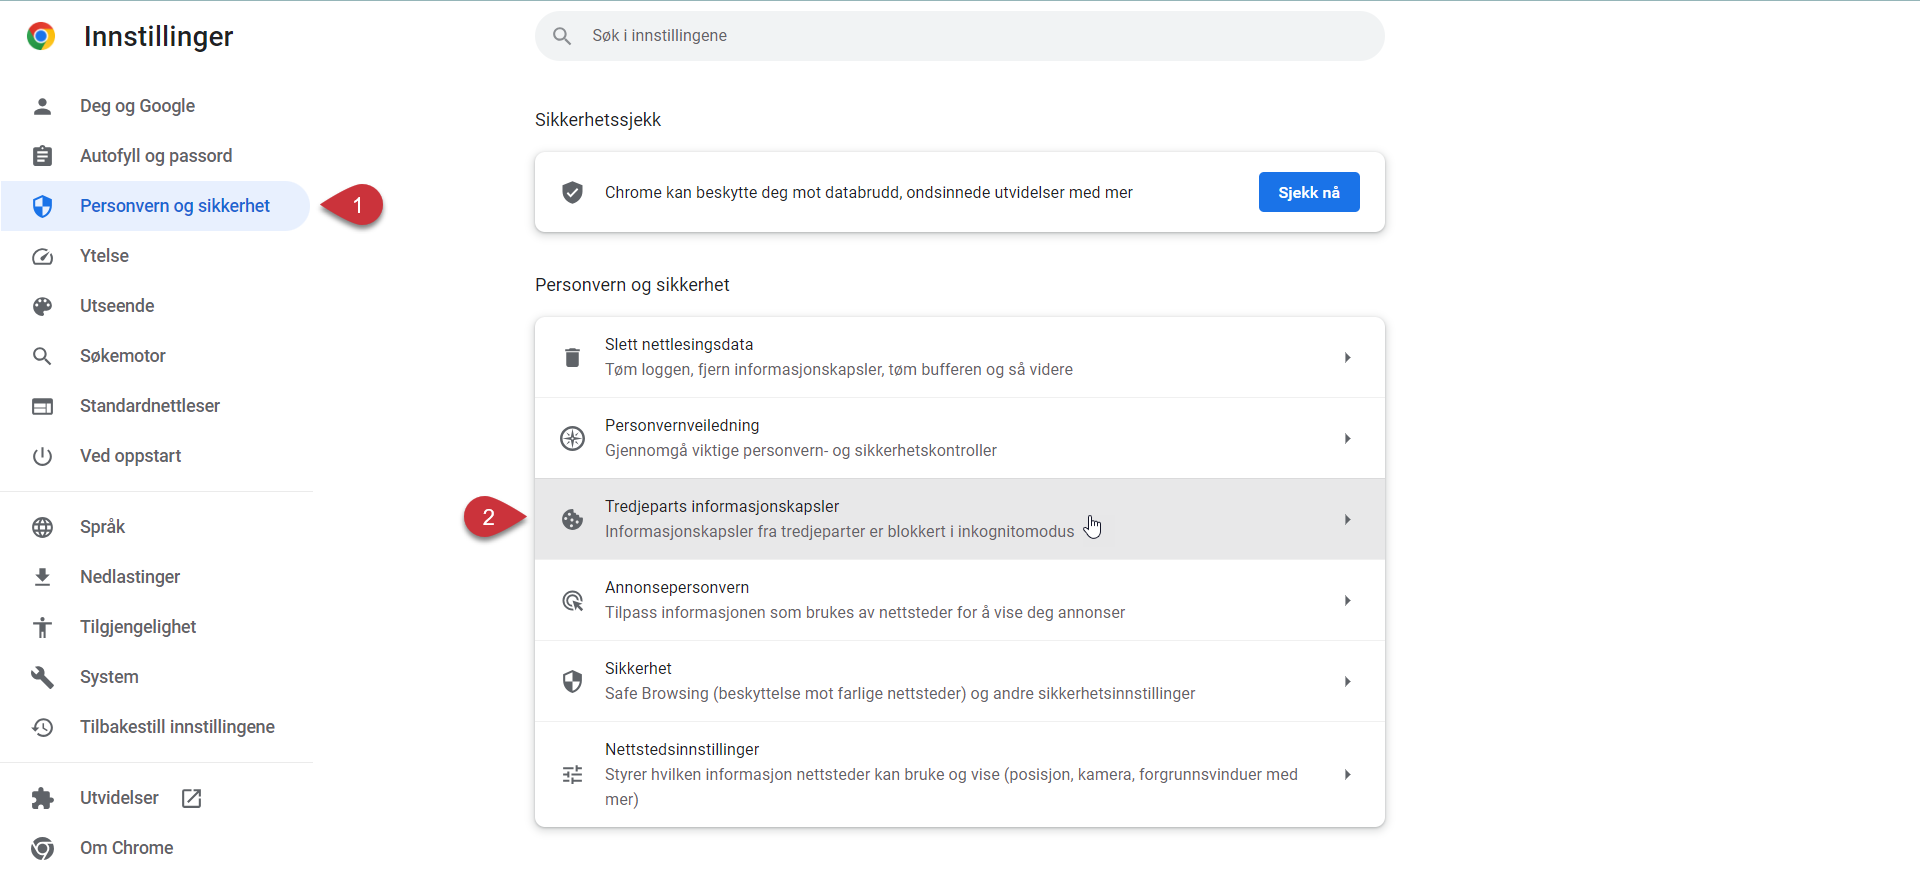Screen dimensions: 1920x892
Task: Go to the Nedlastinger section
Action: (x=155, y=577)
